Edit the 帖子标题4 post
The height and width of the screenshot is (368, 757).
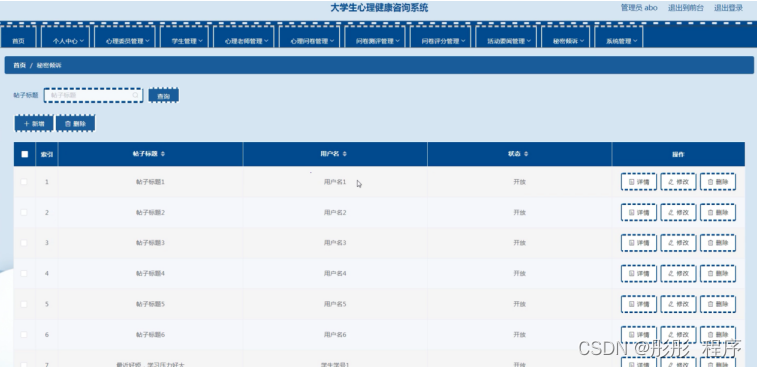pyautogui.click(x=678, y=273)
